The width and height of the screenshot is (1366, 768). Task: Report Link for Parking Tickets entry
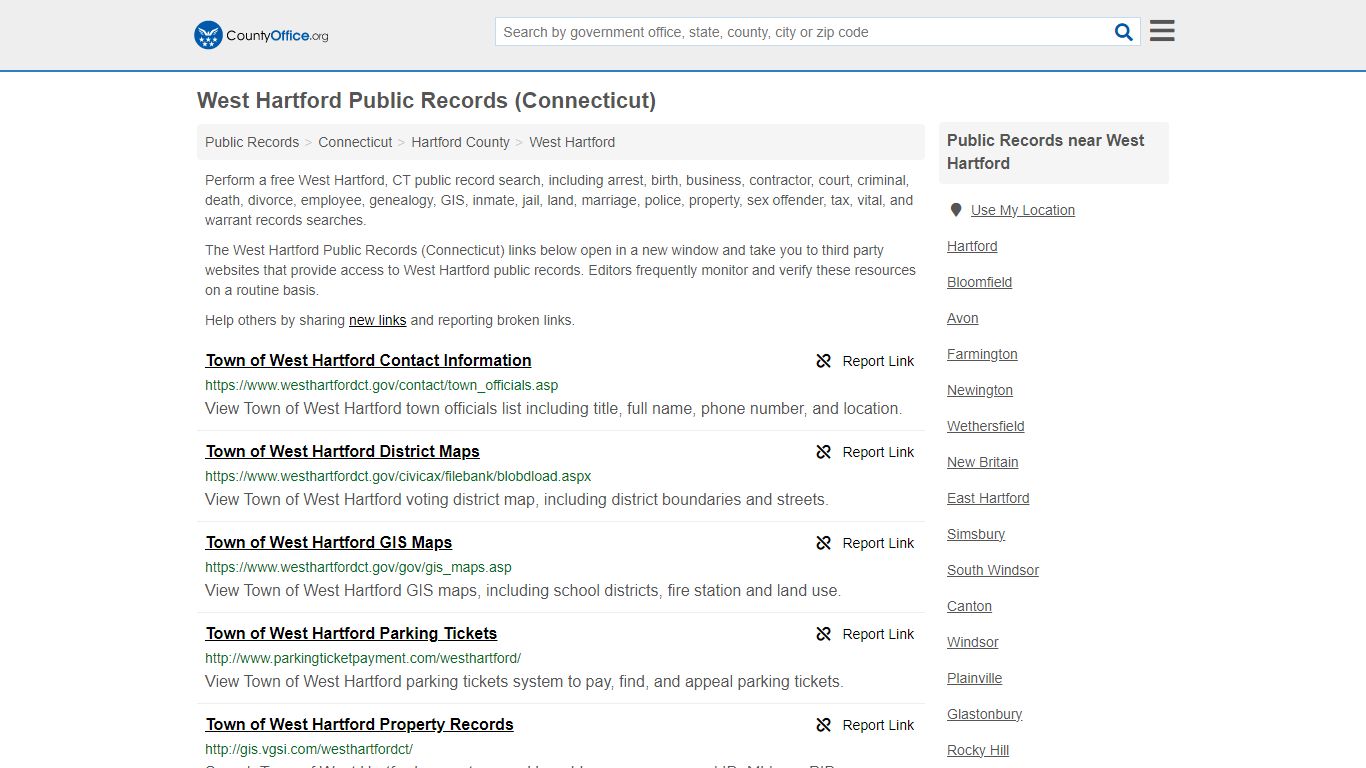[878, 634]
